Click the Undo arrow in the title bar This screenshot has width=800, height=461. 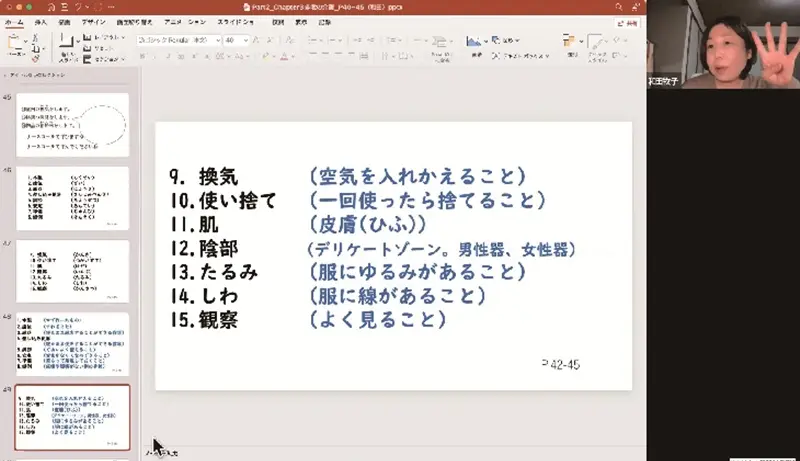[80, 7]
